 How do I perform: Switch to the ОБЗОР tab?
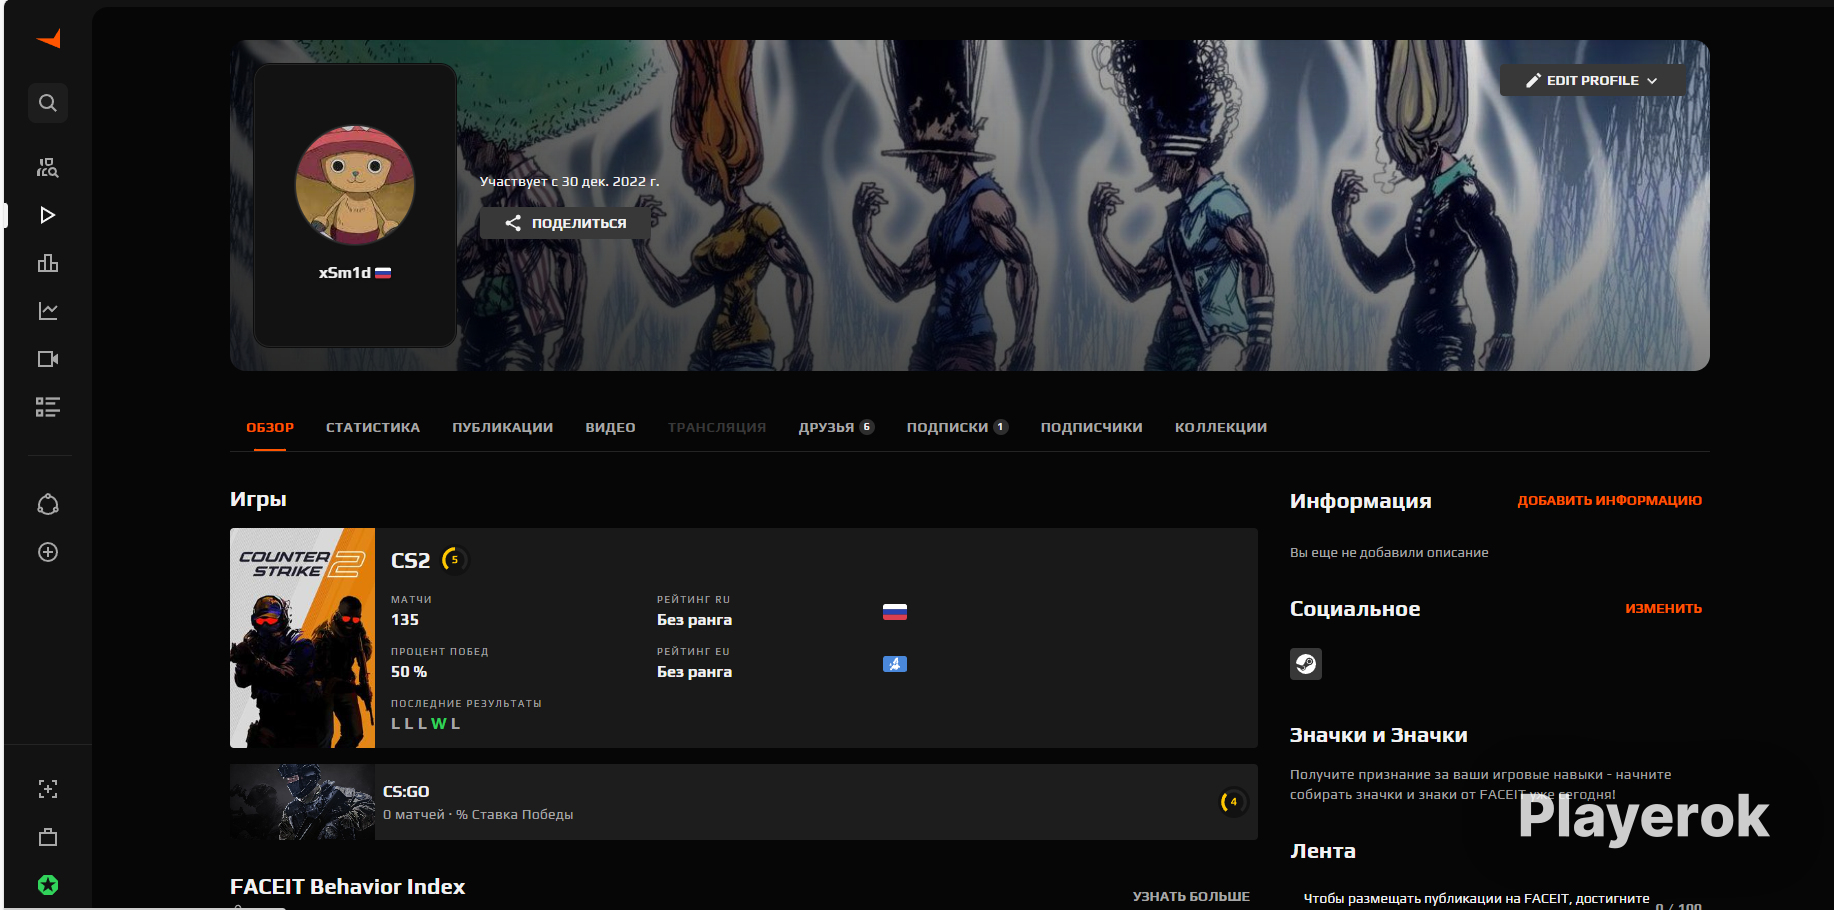point(270,427)
